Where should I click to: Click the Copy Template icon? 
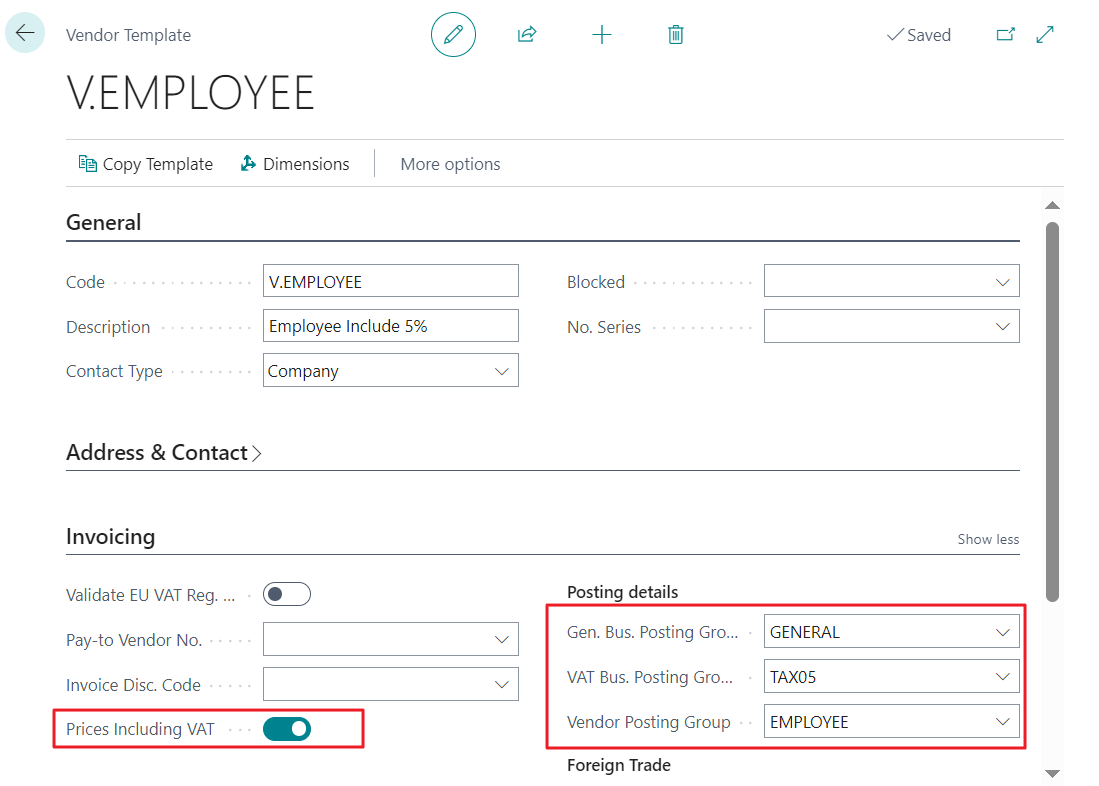tap(88, 163)
